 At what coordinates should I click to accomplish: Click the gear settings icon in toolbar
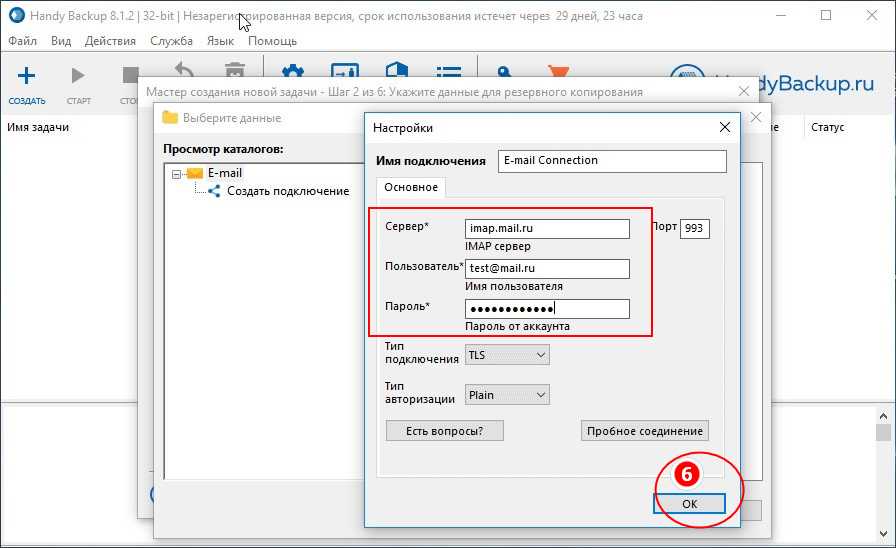pyautogui.click(x=292, y=73)
